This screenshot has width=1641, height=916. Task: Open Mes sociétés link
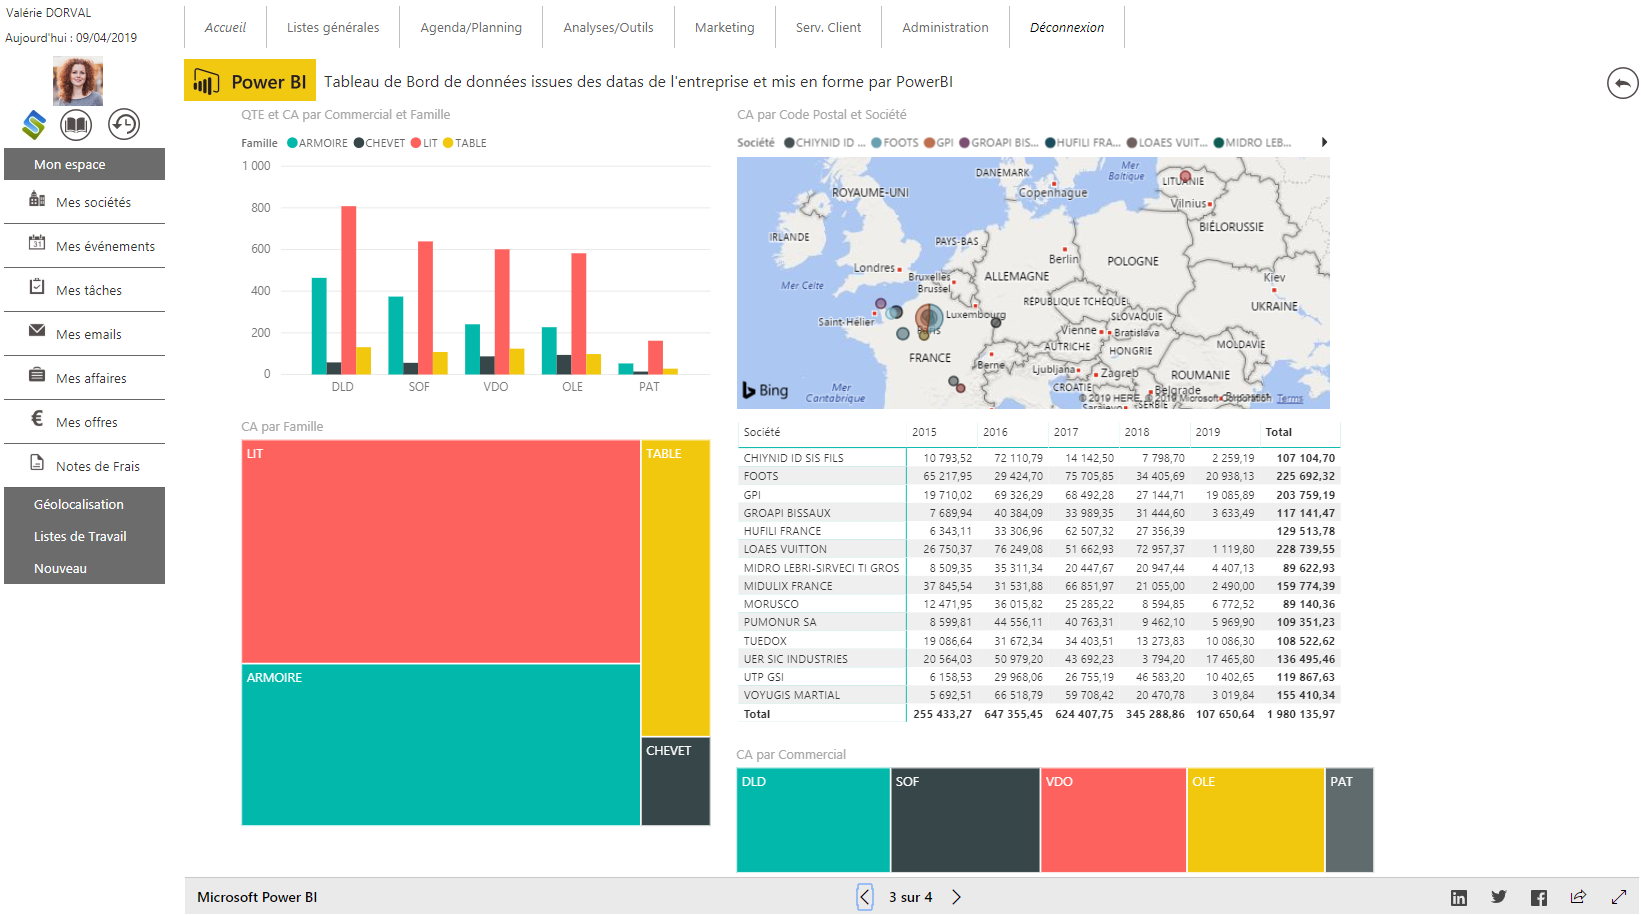[x=93, y=202]
